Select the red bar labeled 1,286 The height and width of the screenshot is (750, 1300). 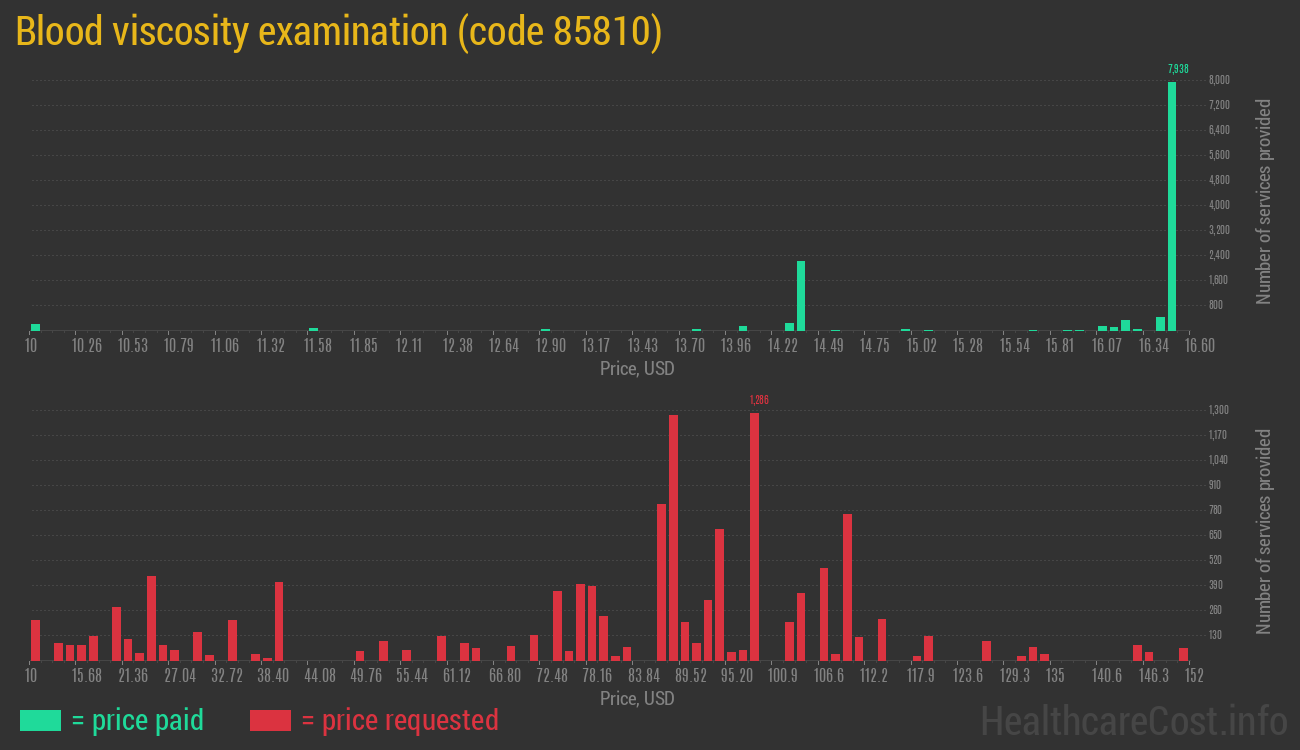point(754,536)
